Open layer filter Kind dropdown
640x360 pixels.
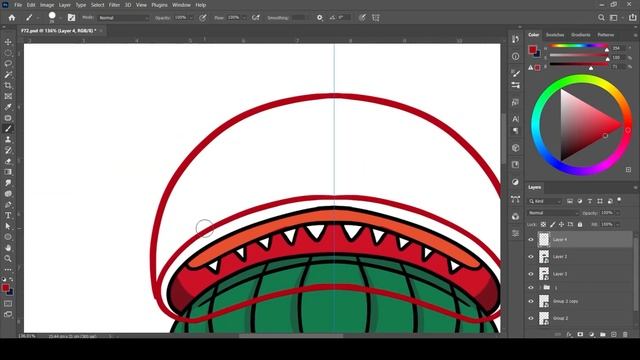(x=544, y=201)
